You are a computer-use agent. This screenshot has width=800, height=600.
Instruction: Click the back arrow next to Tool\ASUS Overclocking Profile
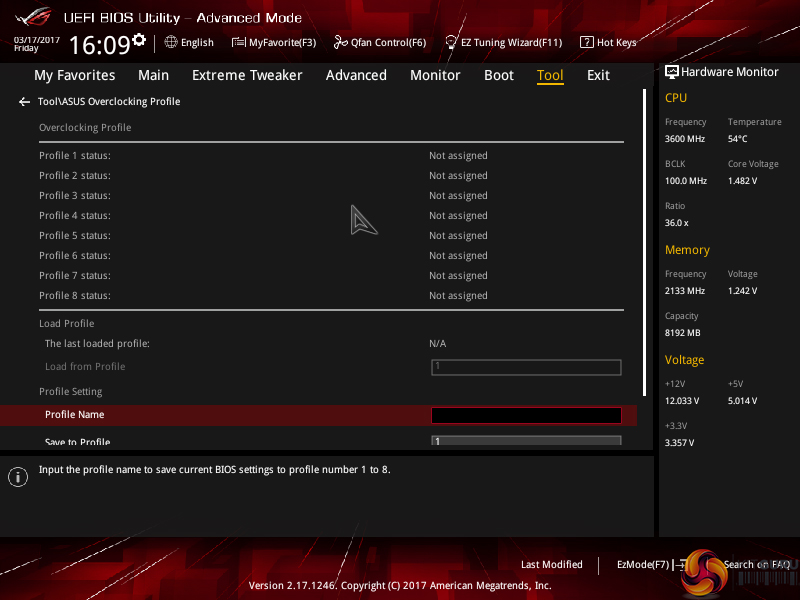[24, 102]
